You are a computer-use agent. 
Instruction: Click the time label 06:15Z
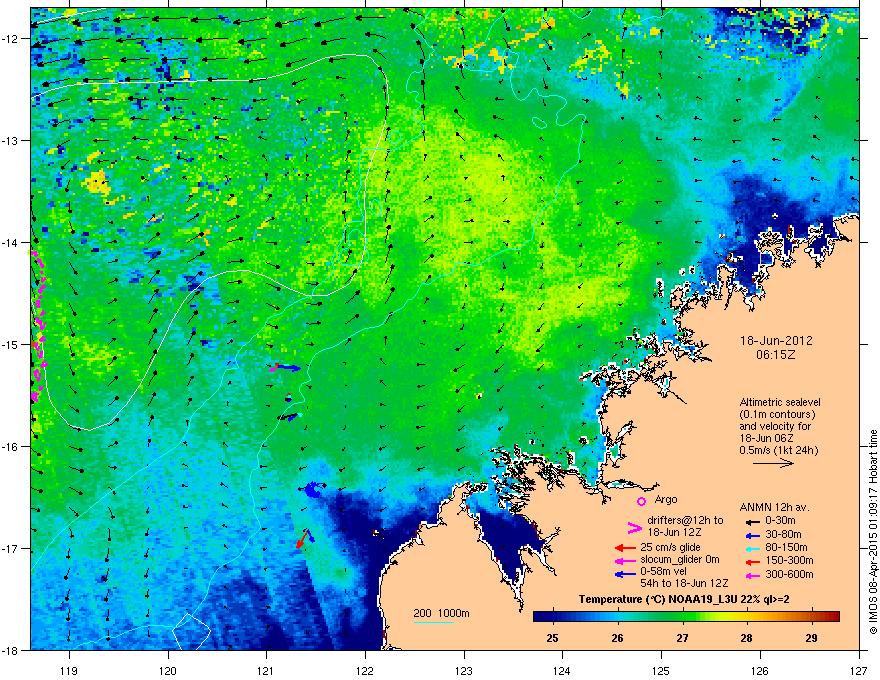click(776, 355)
